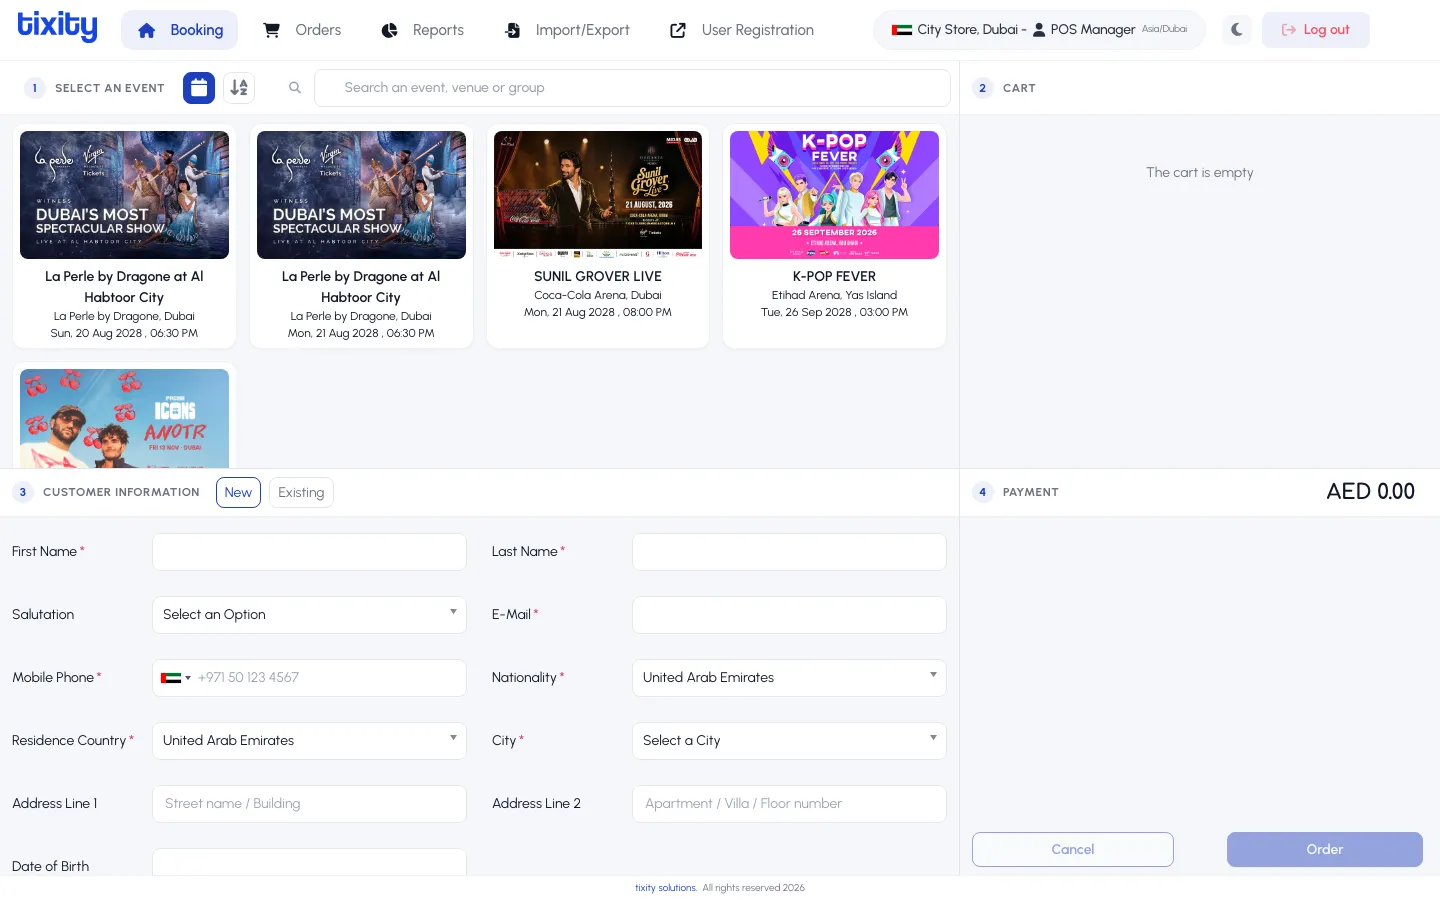Choose the K-POP FEVER event card
Image resolution: width=1440 pixels, height=900 pixels.
tap(835, 236)
